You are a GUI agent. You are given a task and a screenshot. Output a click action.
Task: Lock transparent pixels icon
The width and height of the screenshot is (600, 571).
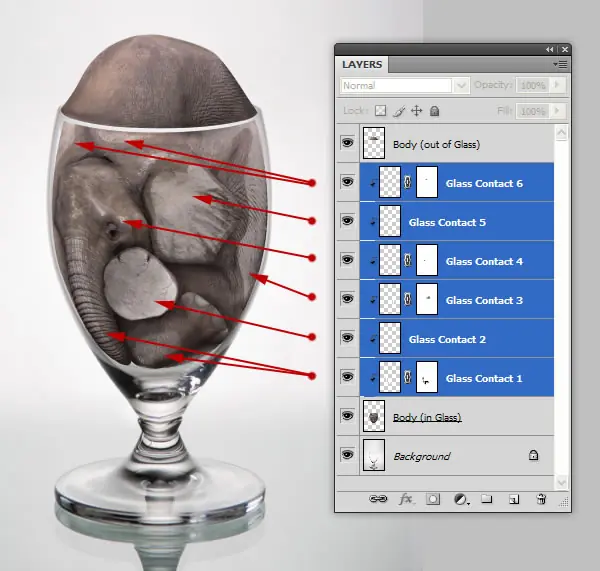380,111
